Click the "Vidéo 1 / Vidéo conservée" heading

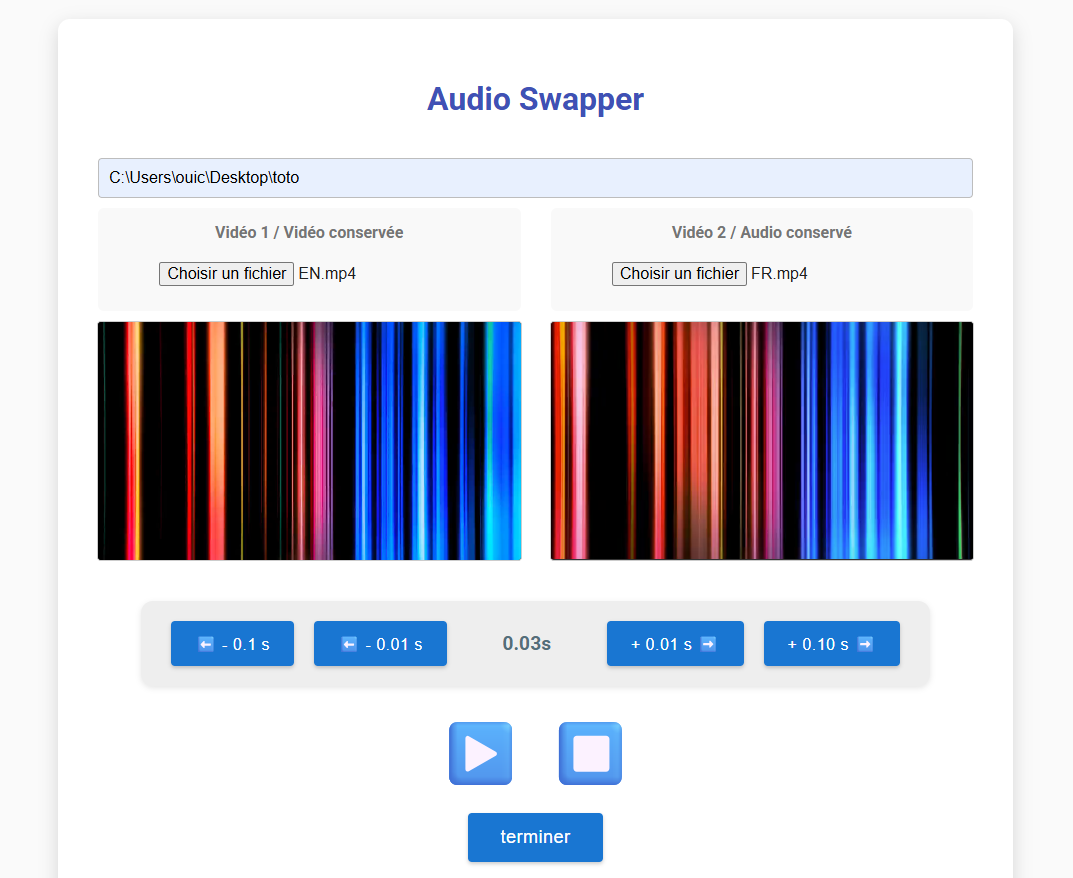(x=309, y=233)
